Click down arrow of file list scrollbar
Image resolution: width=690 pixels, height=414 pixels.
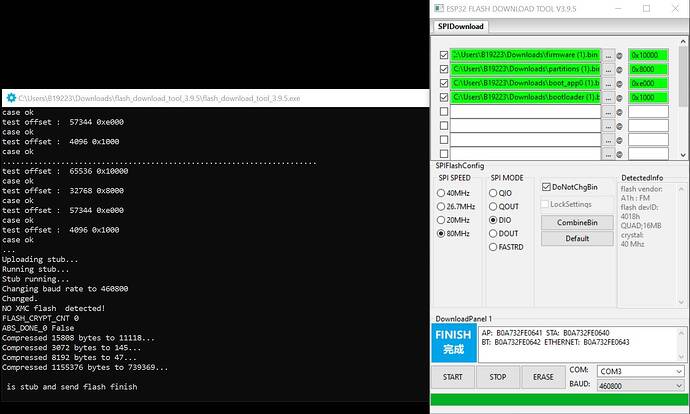pyautogui.click(x=683, y=154)
